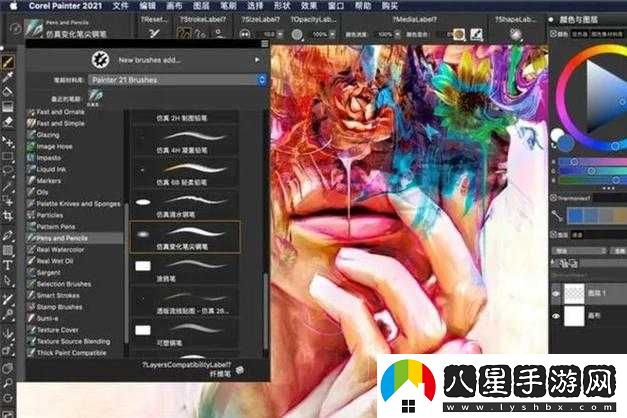
Task: Open the 帮助 menu
Action: coord(363,6)
